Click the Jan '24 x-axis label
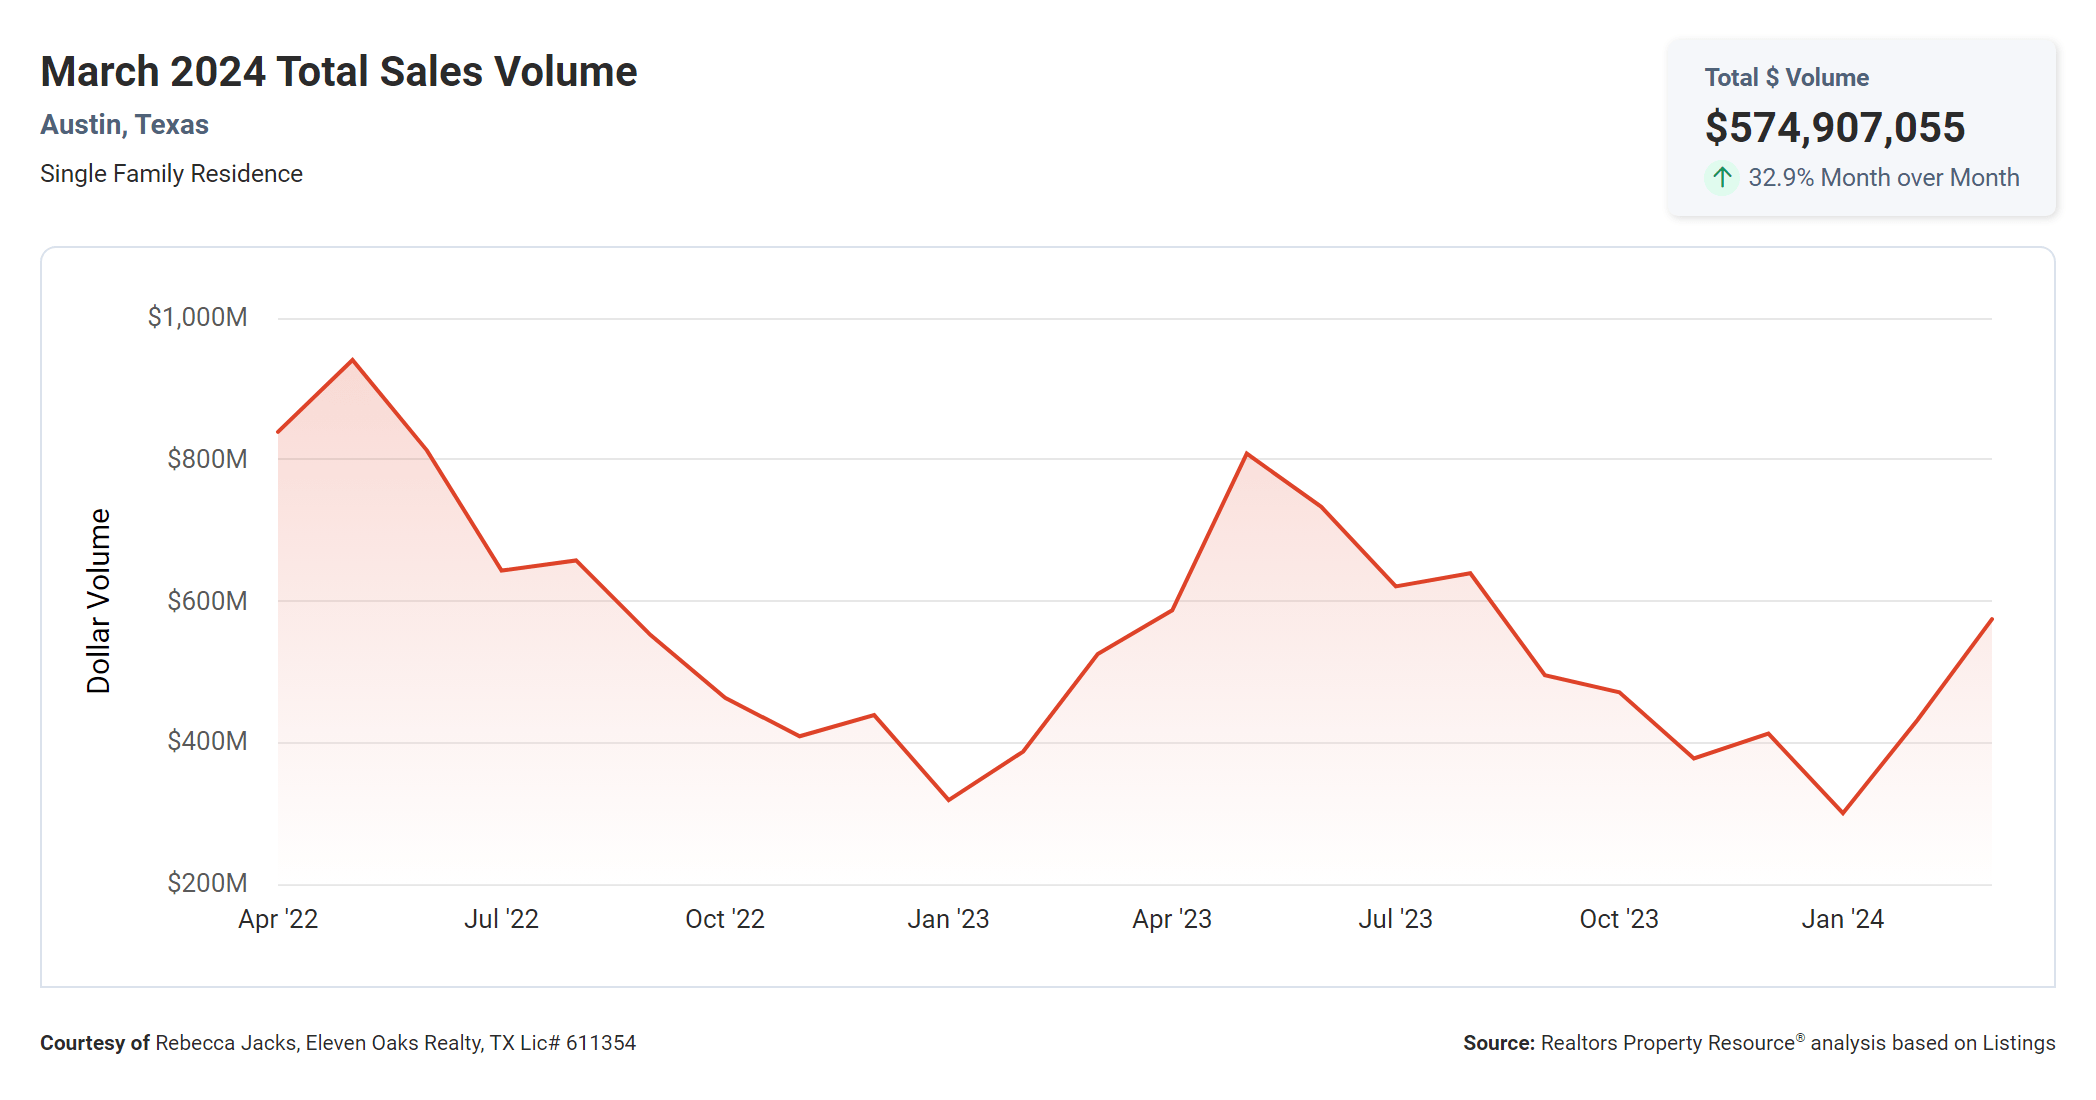The image size is (2096, 1100). 1842,919
